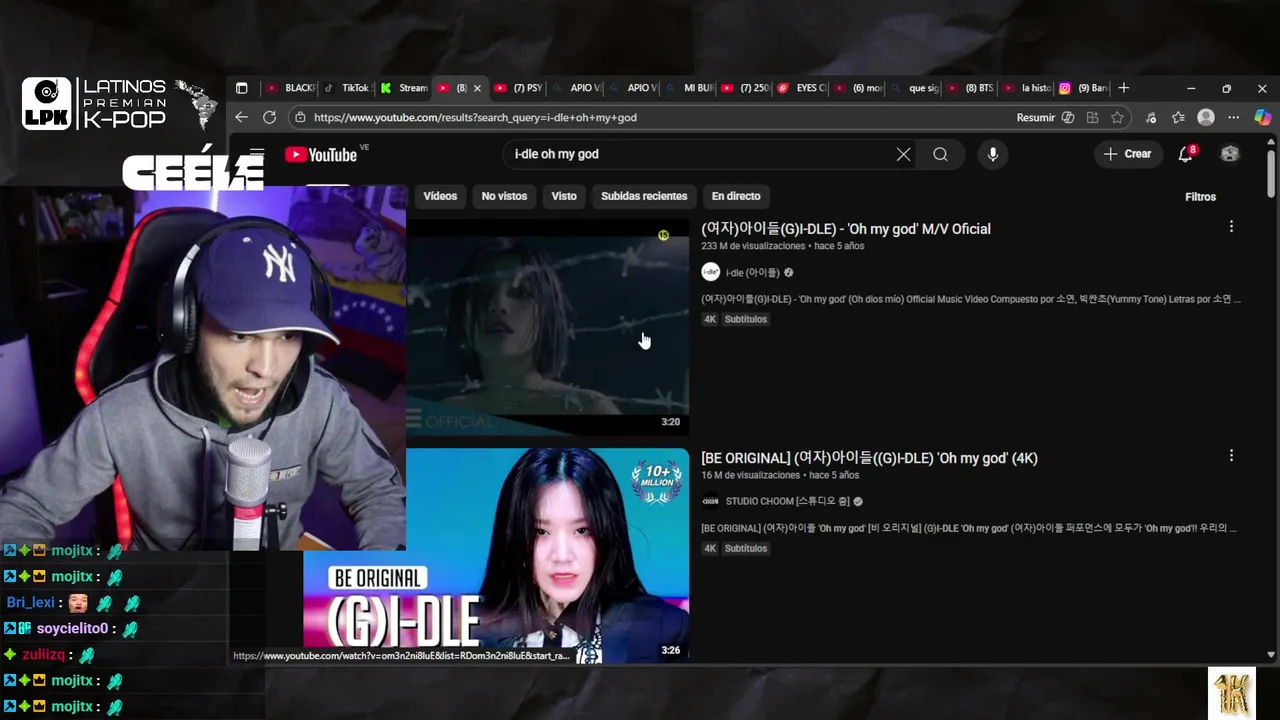Clear the search query with X
The width and height of the screenshot is (1280, 720).
click(x=903, y=154)
